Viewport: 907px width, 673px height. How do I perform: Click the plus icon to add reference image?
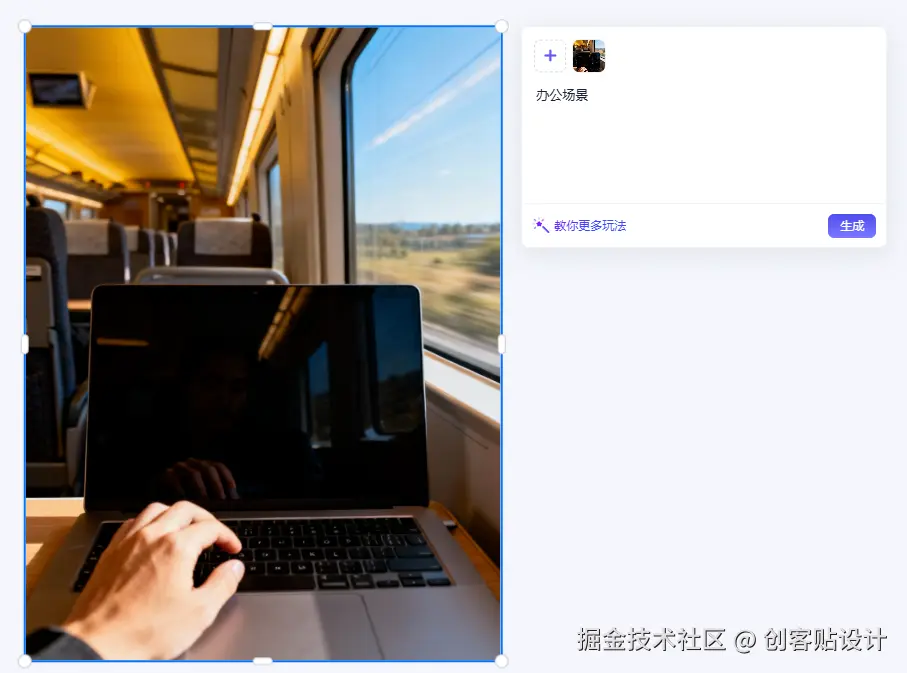coord(550,56)
